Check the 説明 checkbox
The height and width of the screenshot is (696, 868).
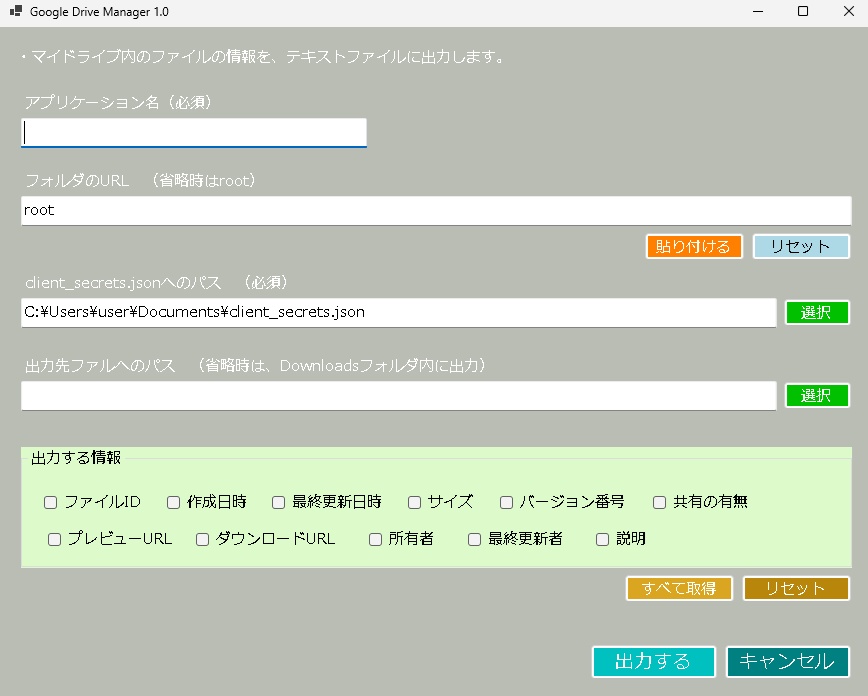tap(602, 540)
